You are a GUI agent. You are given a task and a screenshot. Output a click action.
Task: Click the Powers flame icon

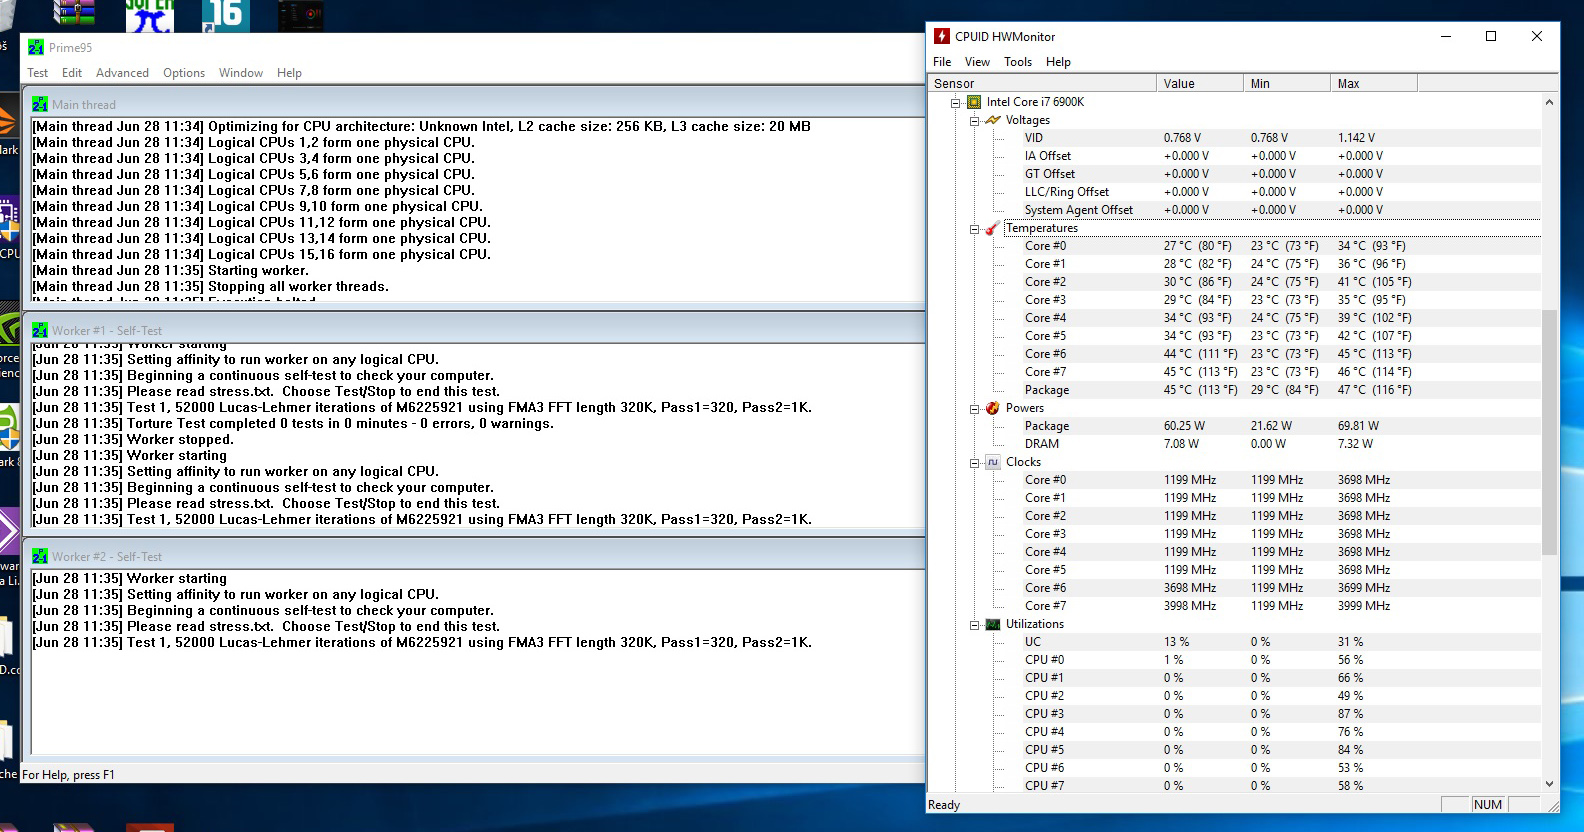point(992,408)
